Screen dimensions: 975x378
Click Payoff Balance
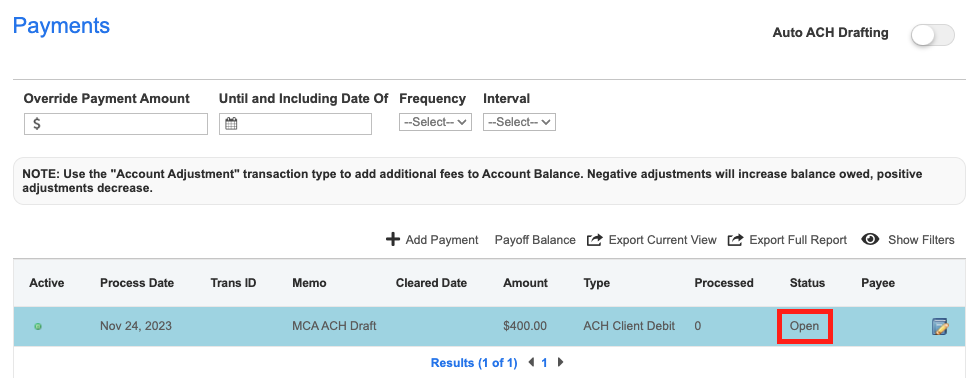tap(535, 240)
